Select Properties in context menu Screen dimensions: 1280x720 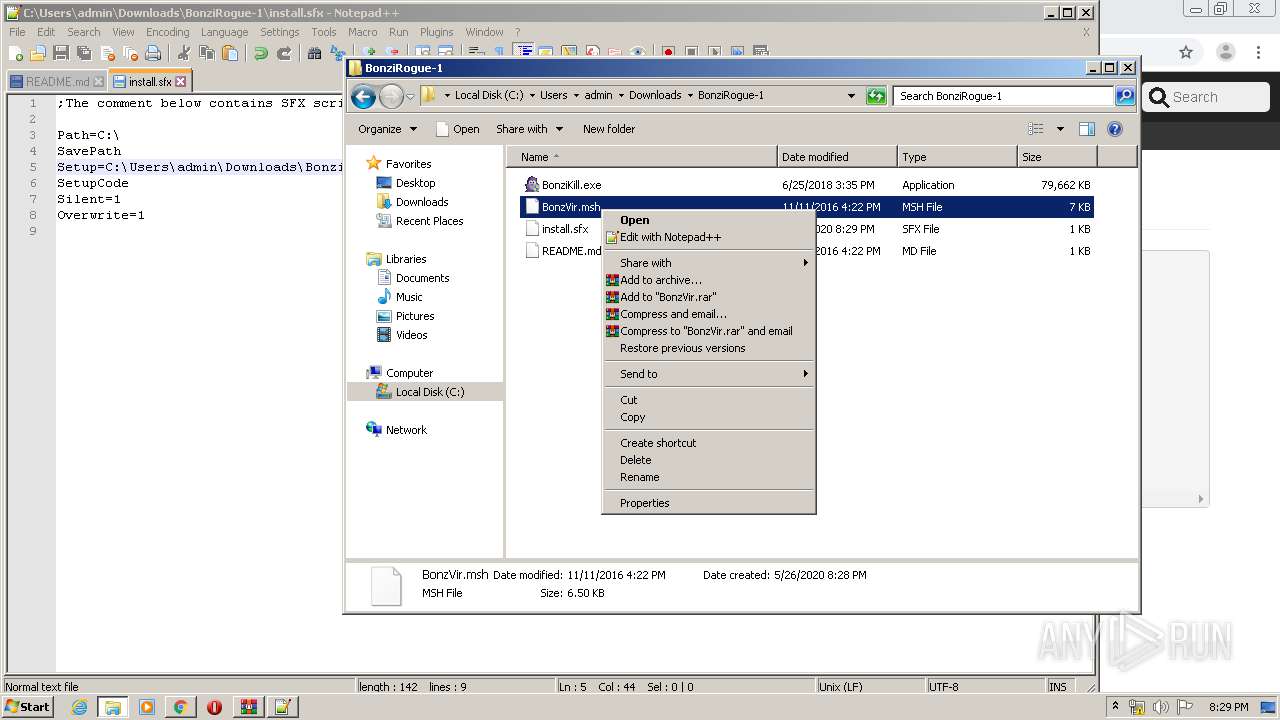pyautogui.click(x=709, y=503)
